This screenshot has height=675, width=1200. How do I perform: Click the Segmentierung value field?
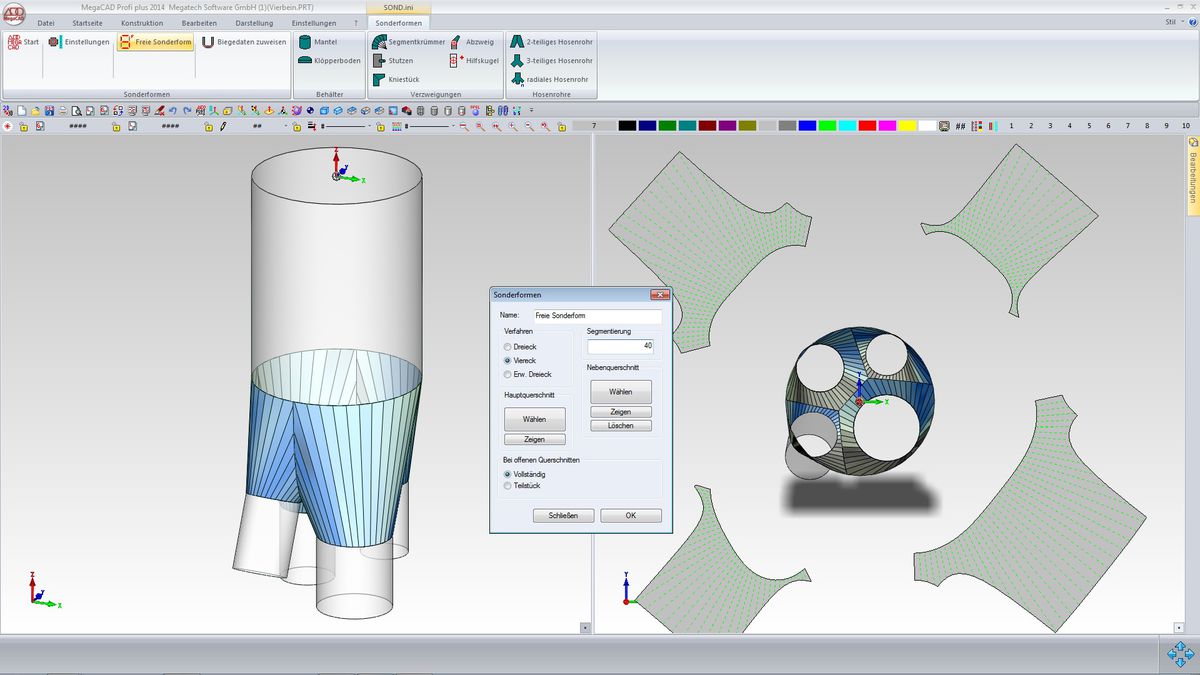click(x=620, y=346)
